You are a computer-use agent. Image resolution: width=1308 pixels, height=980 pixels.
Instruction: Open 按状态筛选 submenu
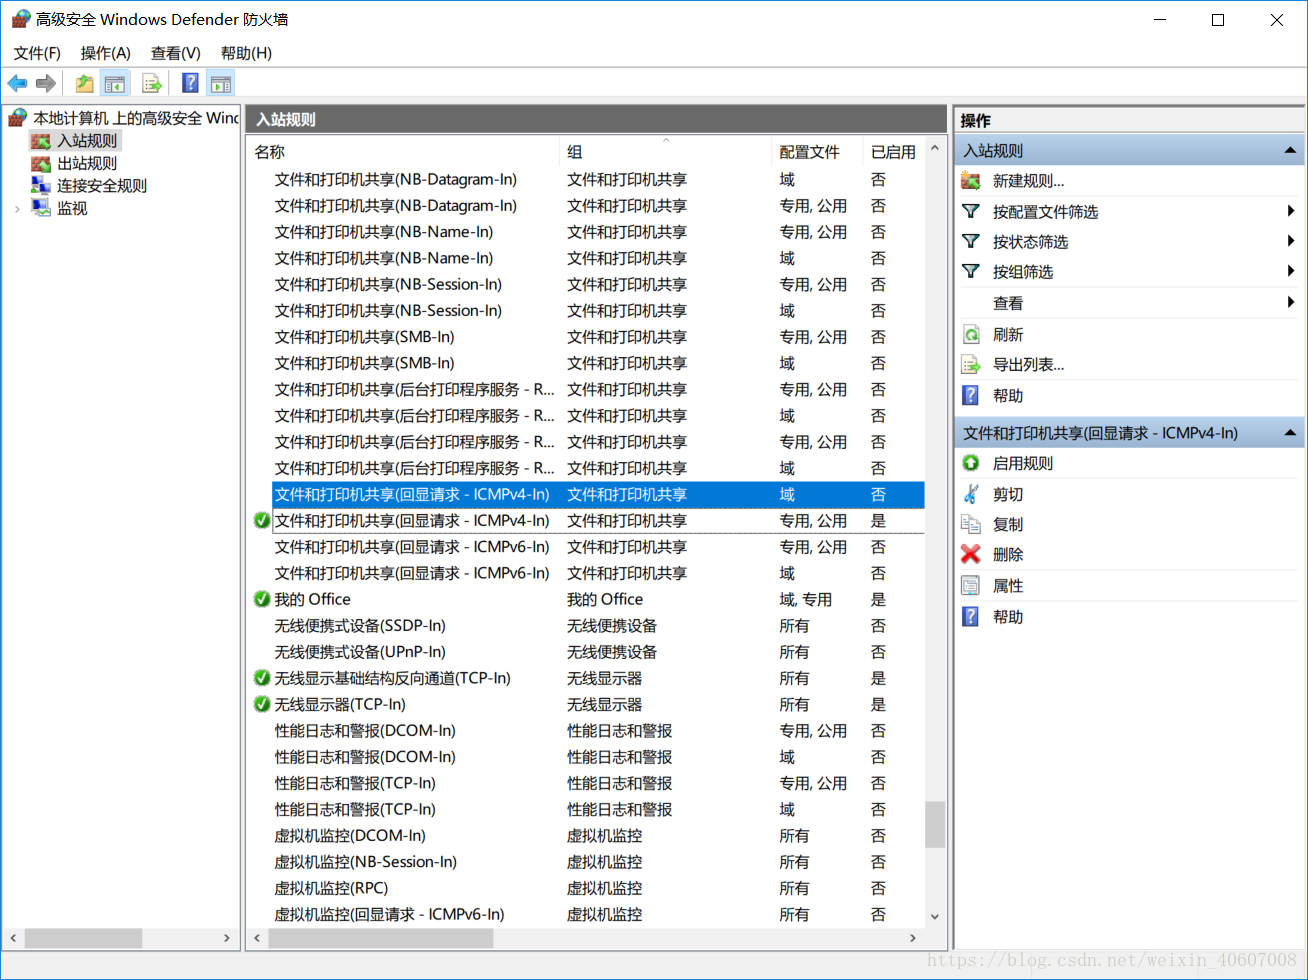(1030, 242)
